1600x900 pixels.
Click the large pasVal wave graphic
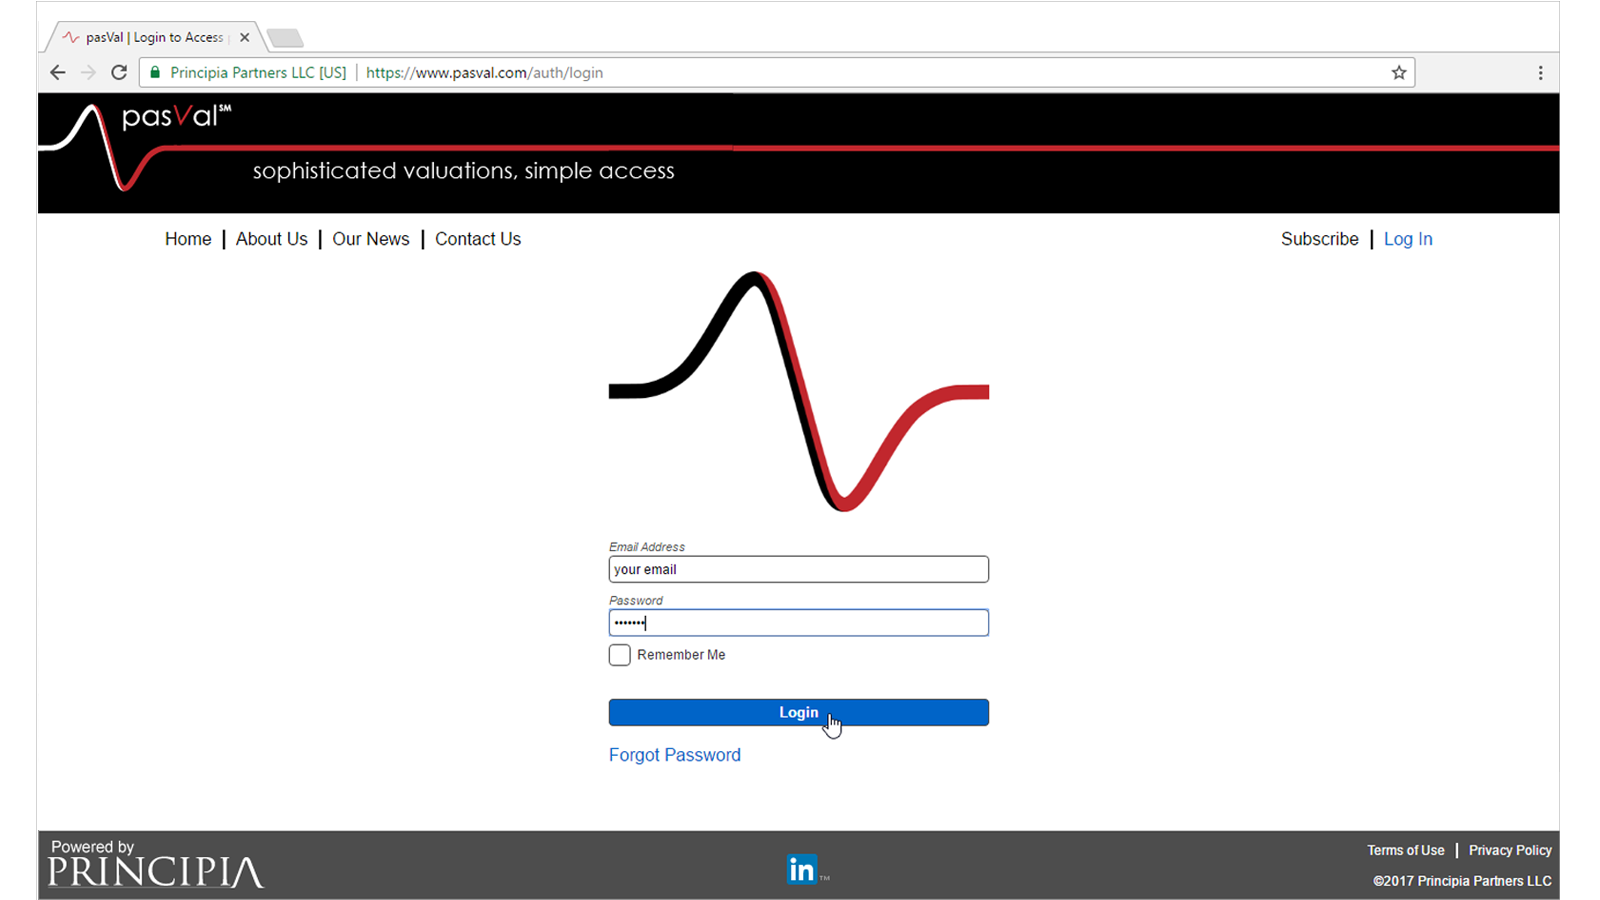click(x=799, y=391)
